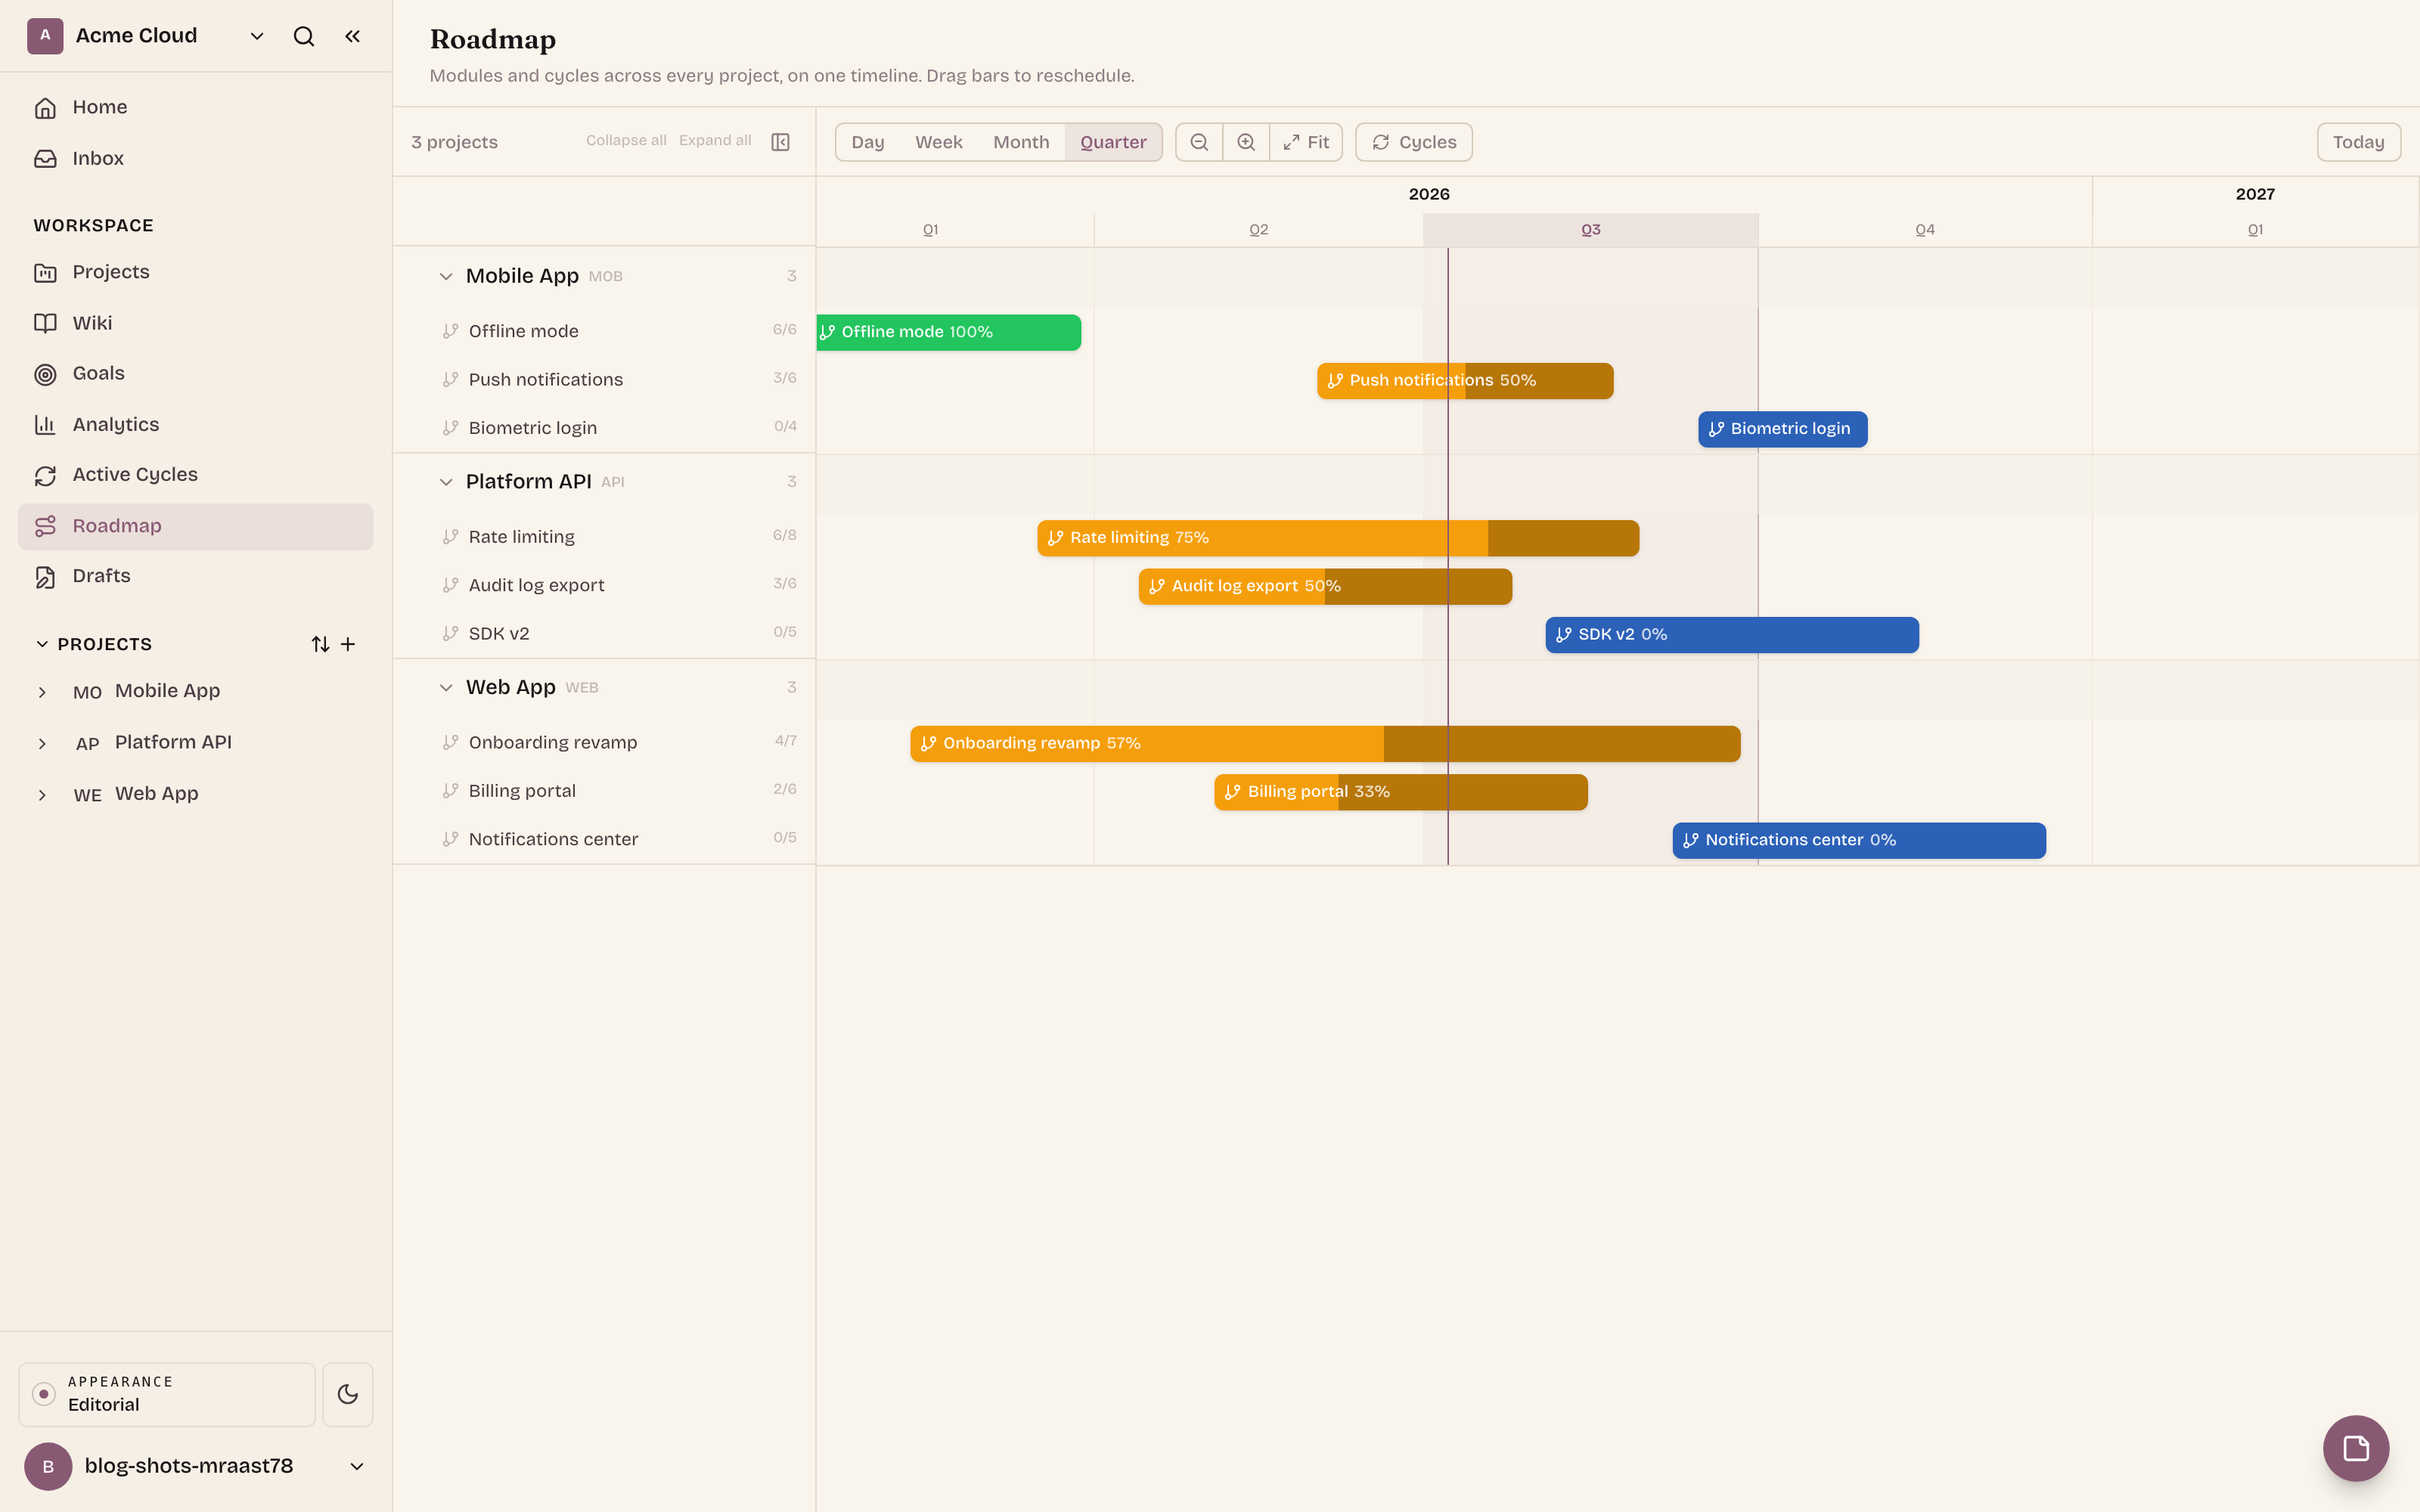Click the Onboarding revamp 57% bar

point(1325,744)
